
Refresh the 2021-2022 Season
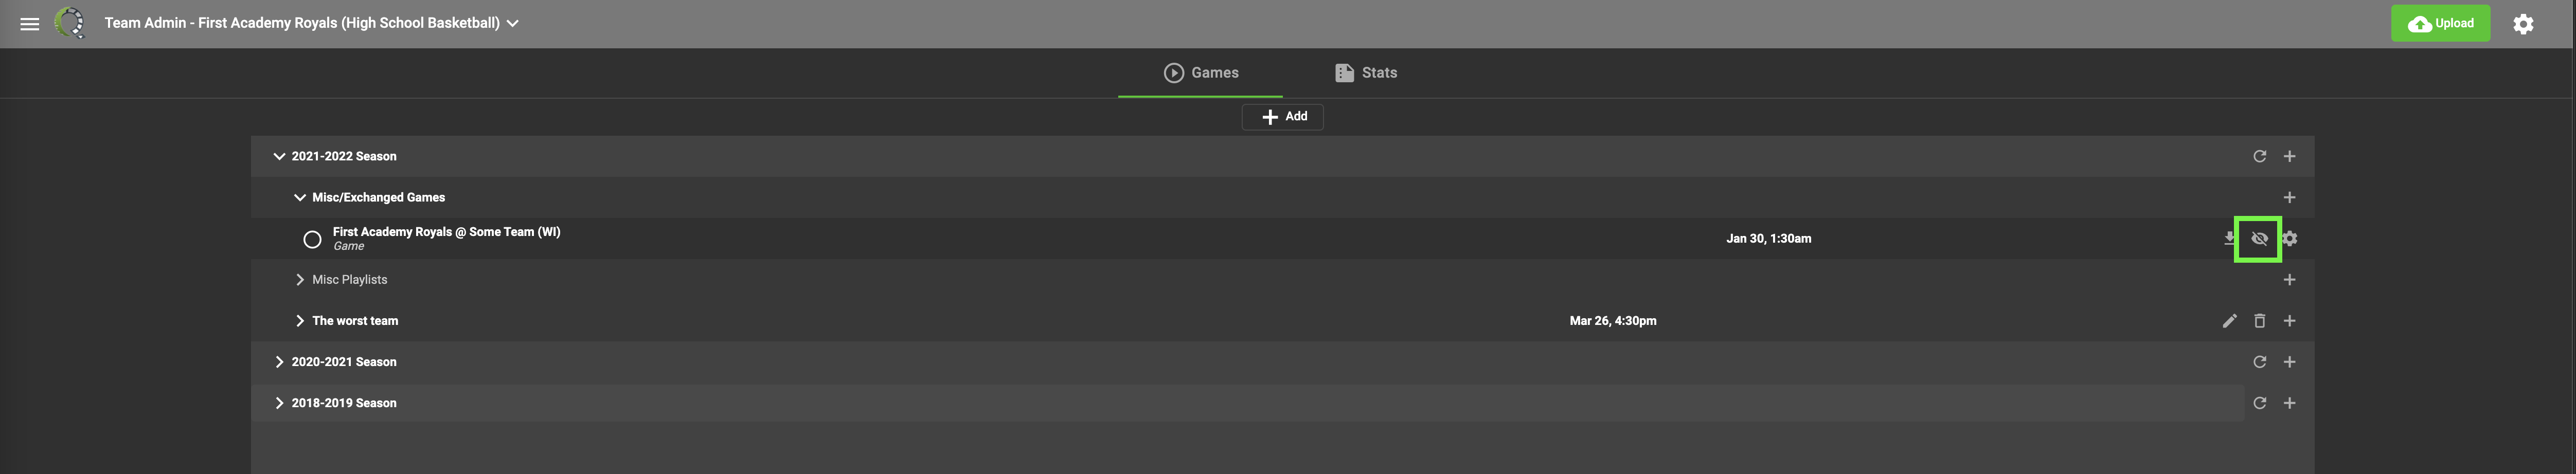click(2259, 157)
